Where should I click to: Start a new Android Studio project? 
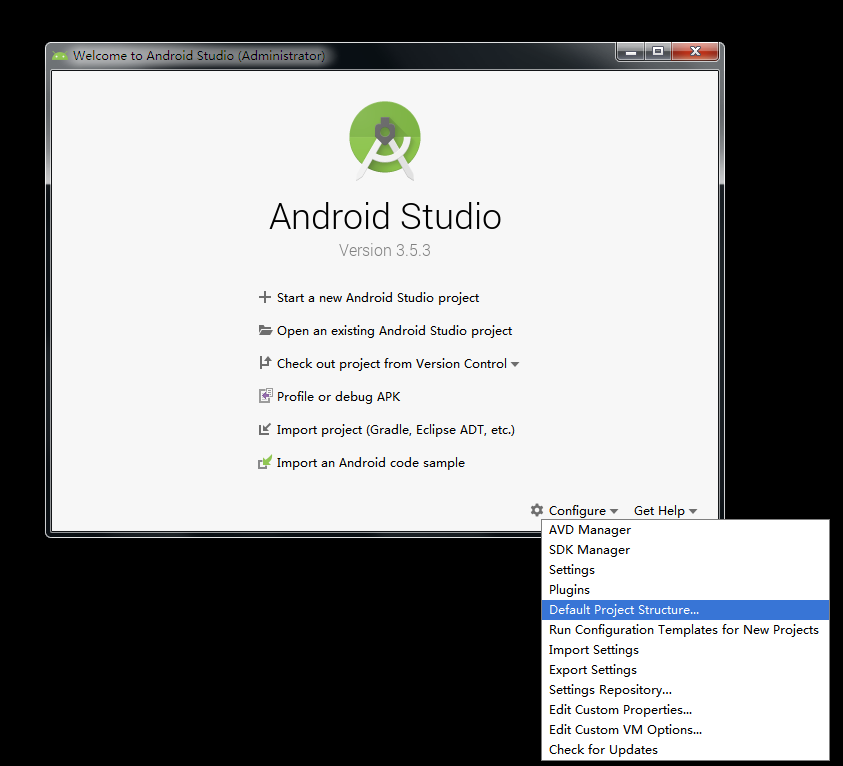[377, 298]
